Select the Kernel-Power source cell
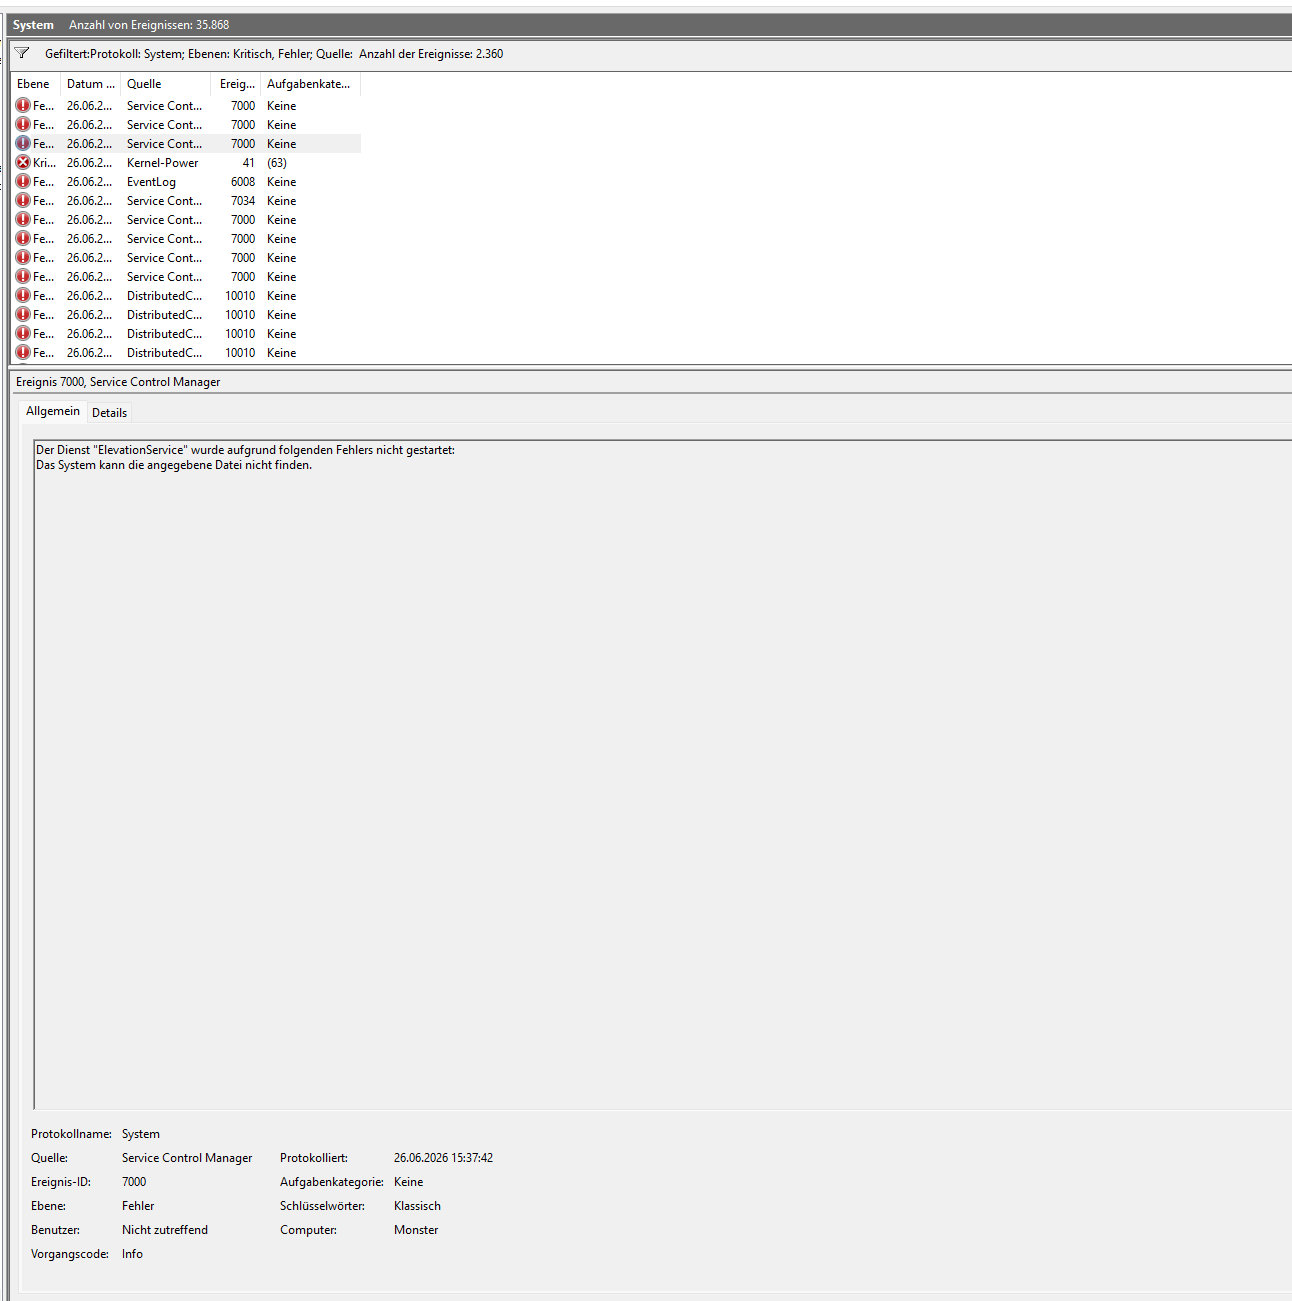The image size is (1292, 1301). tap(162, 162)
